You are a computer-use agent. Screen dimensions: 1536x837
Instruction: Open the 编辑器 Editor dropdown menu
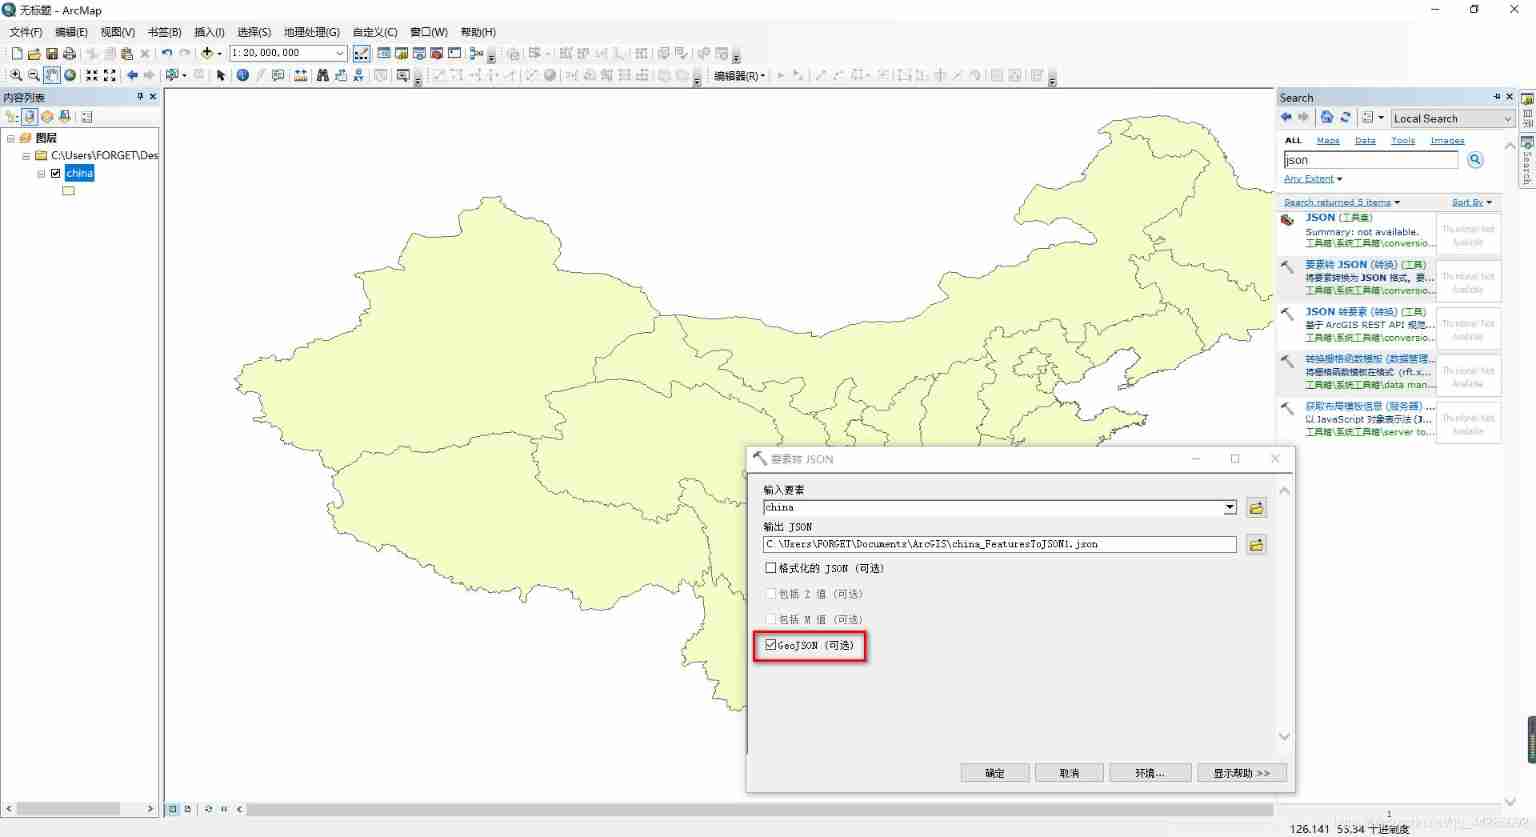click(x=740, y=76)
